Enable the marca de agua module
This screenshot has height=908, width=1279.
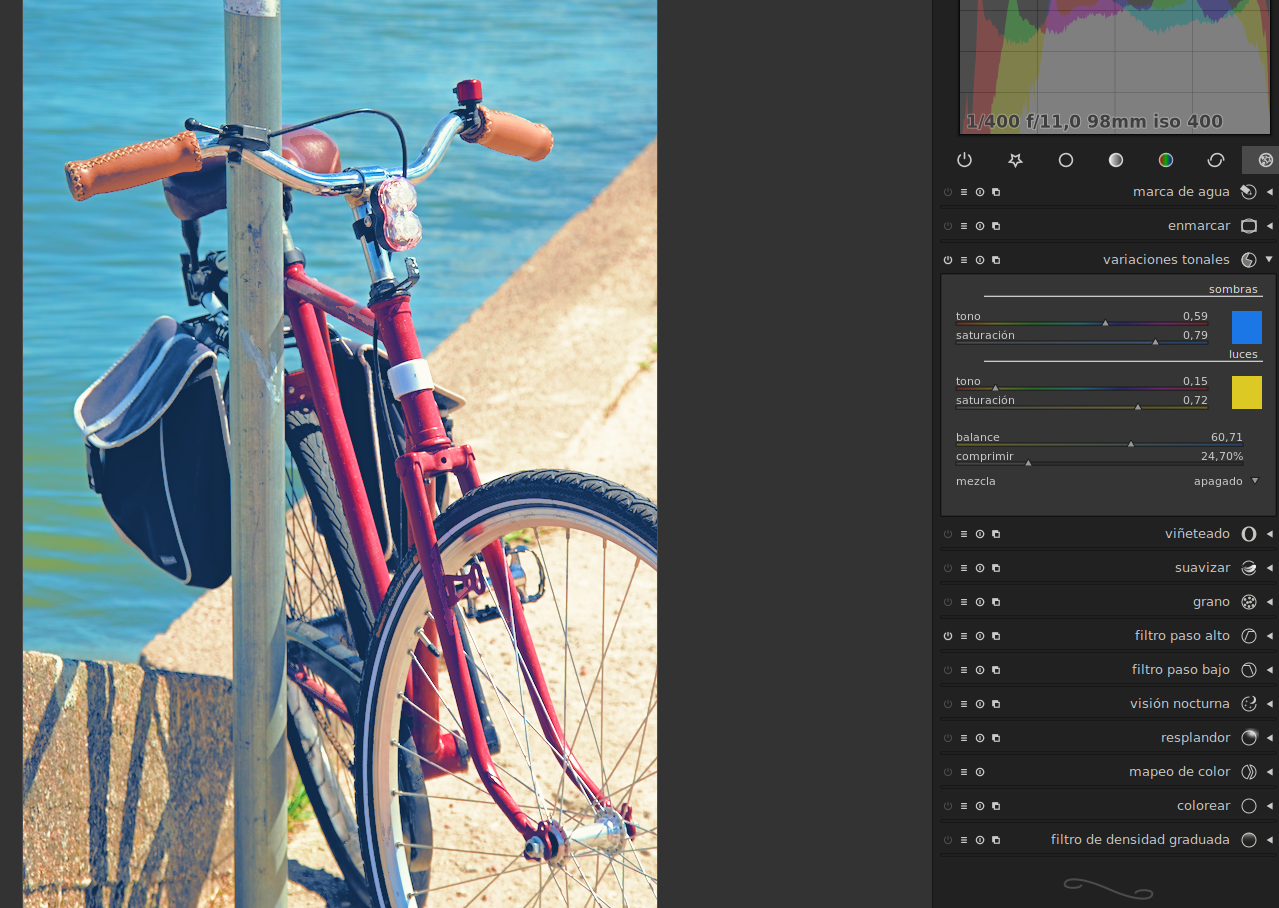[948, 192]
